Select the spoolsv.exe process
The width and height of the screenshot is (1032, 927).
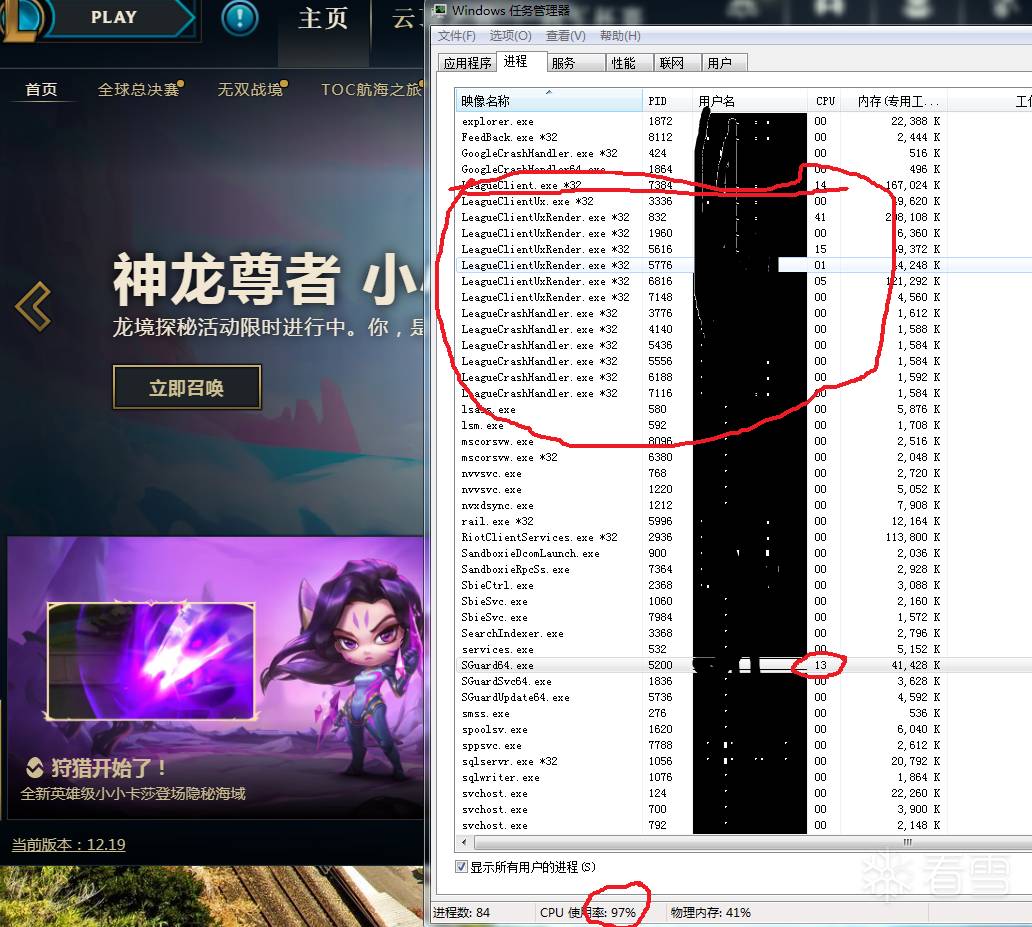coord(744,729)
